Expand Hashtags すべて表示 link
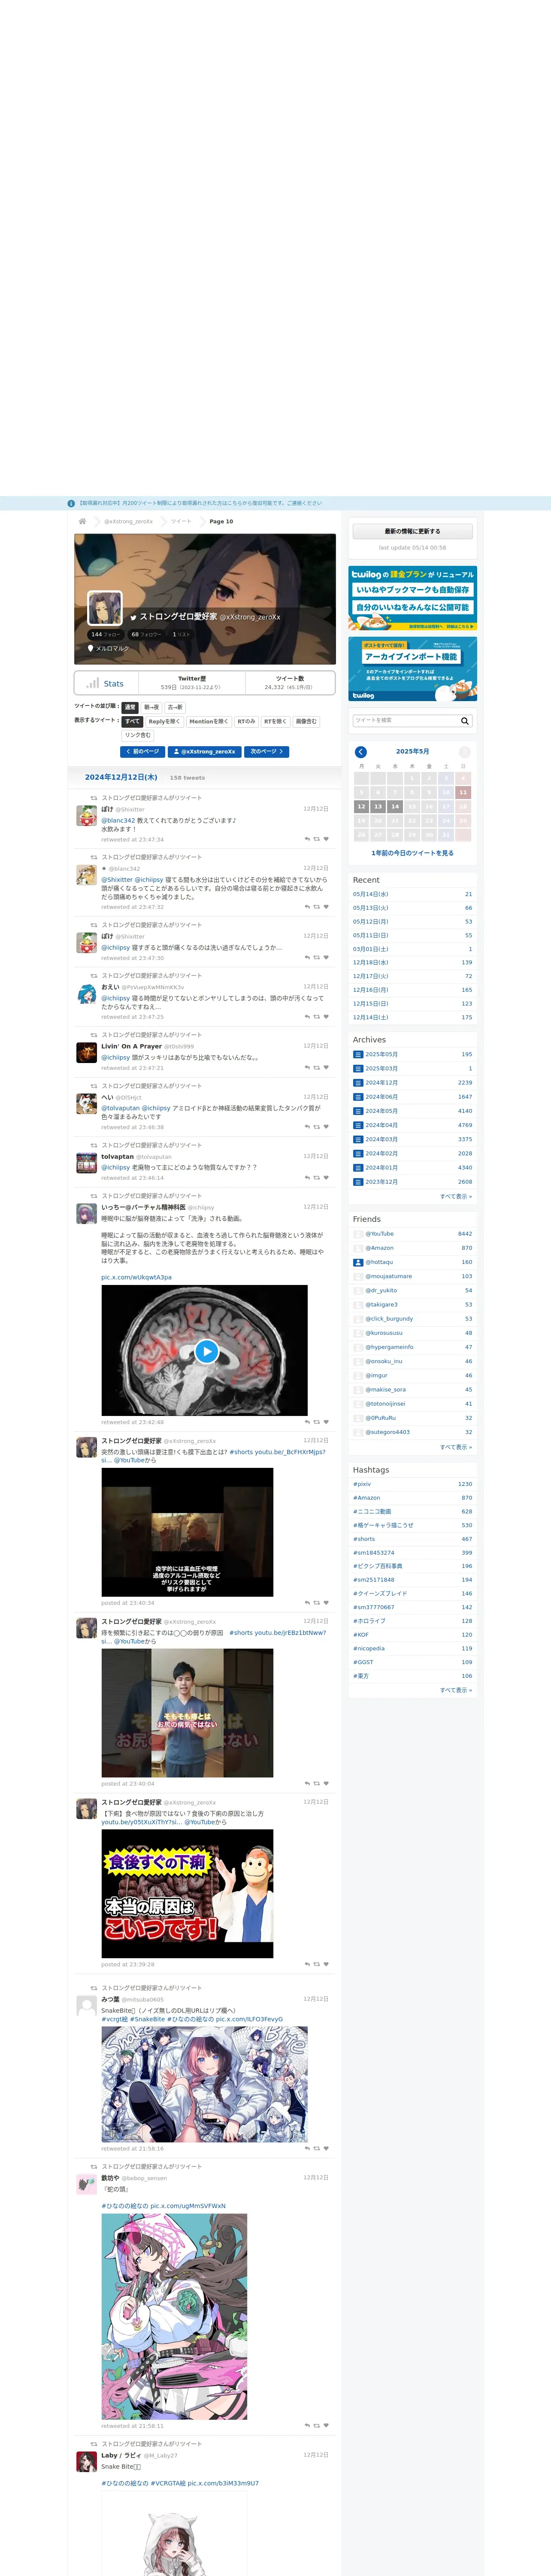 pos(456,1690)
